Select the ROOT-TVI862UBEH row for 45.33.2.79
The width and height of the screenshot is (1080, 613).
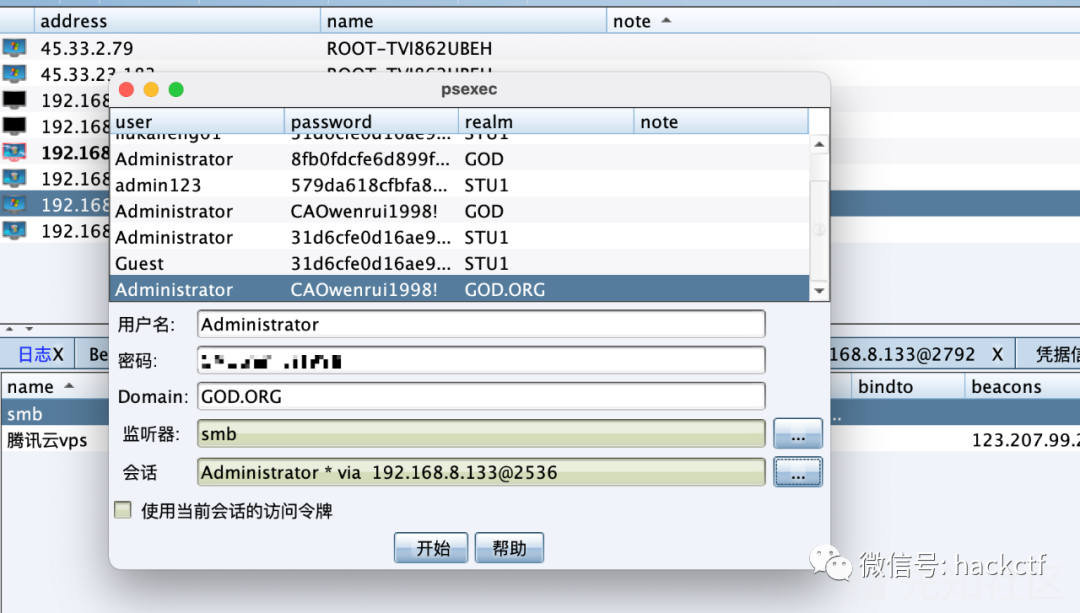pyautogui.click(x=540, y=48)
